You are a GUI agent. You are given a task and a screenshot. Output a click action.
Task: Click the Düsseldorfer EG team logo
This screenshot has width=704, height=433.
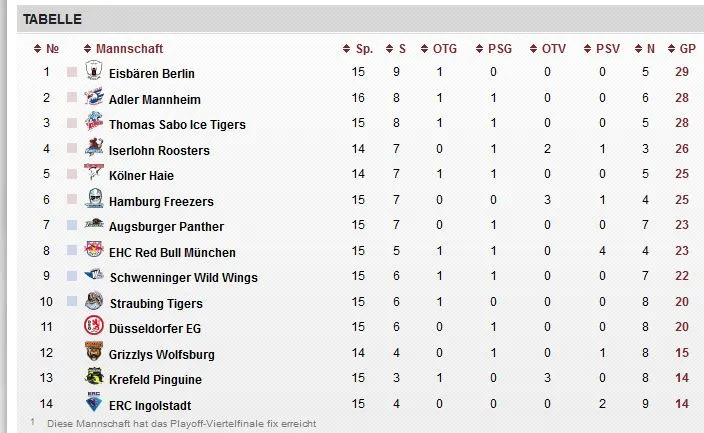tap(94, 328)
